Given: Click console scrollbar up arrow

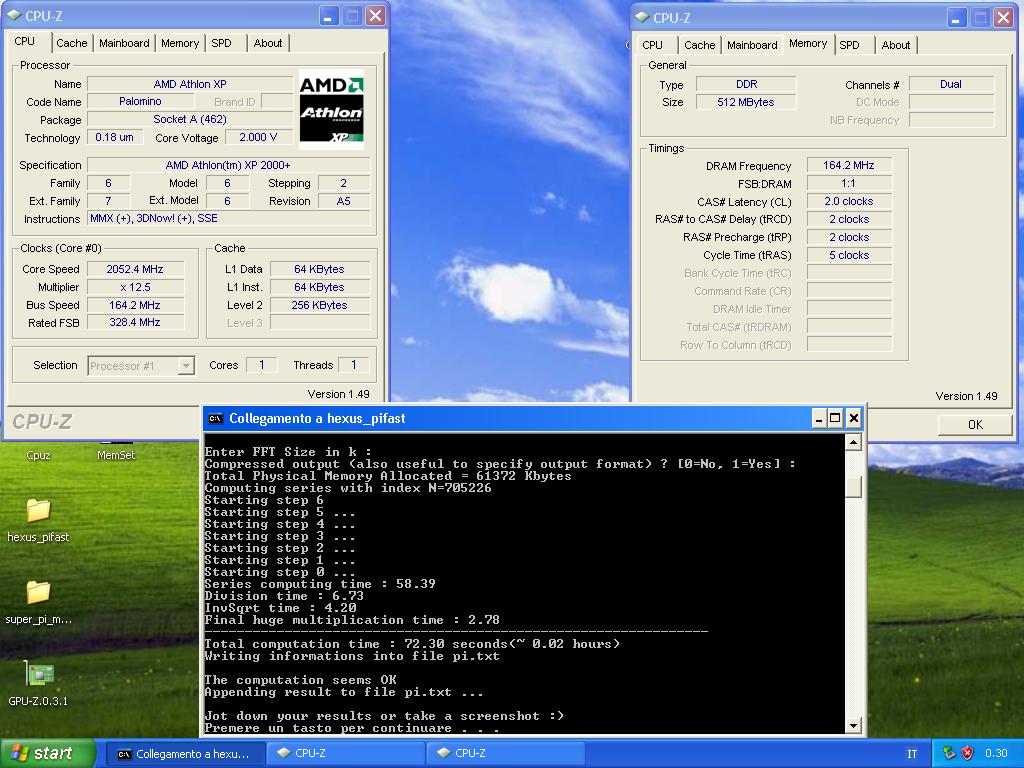Looking at the screenshot, I should point(854,443).
